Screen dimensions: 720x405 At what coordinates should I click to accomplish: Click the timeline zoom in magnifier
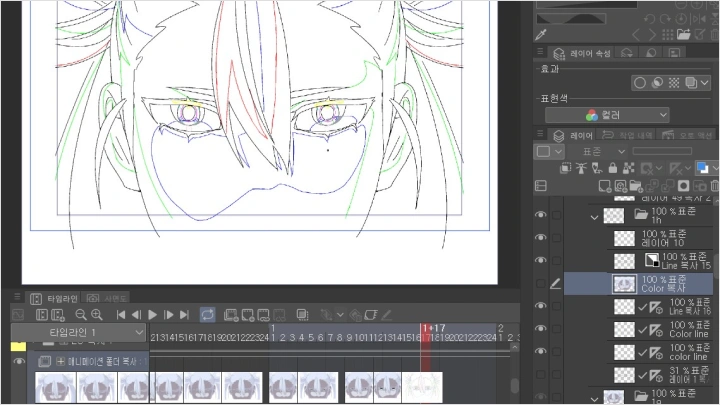tap(97, 315)
